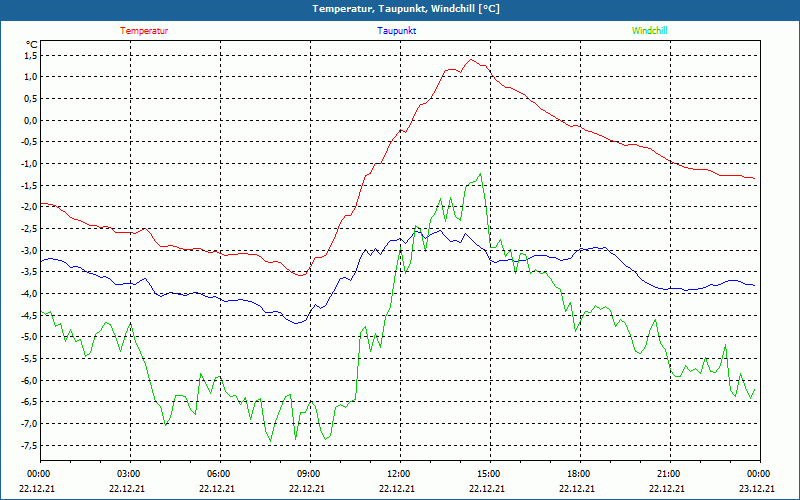Click the -4,0 y-axis value

pyautogui.click(x=29, y=294)
